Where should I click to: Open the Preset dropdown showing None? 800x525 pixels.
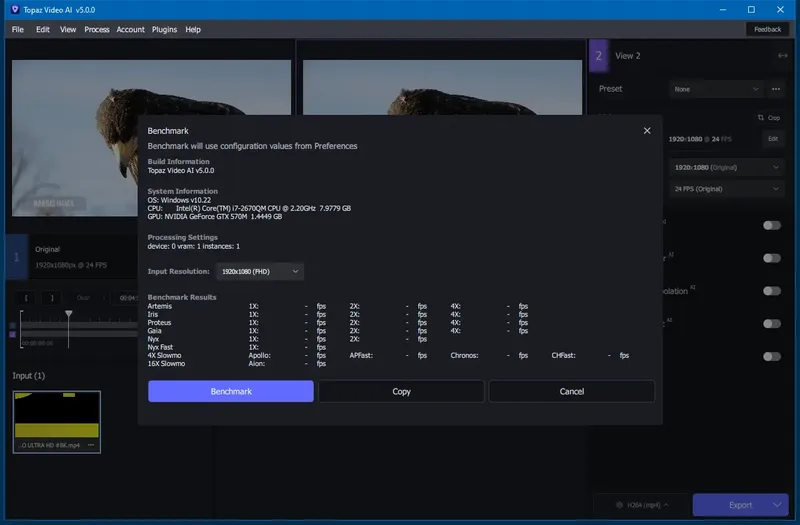click(x=716, y=89)
